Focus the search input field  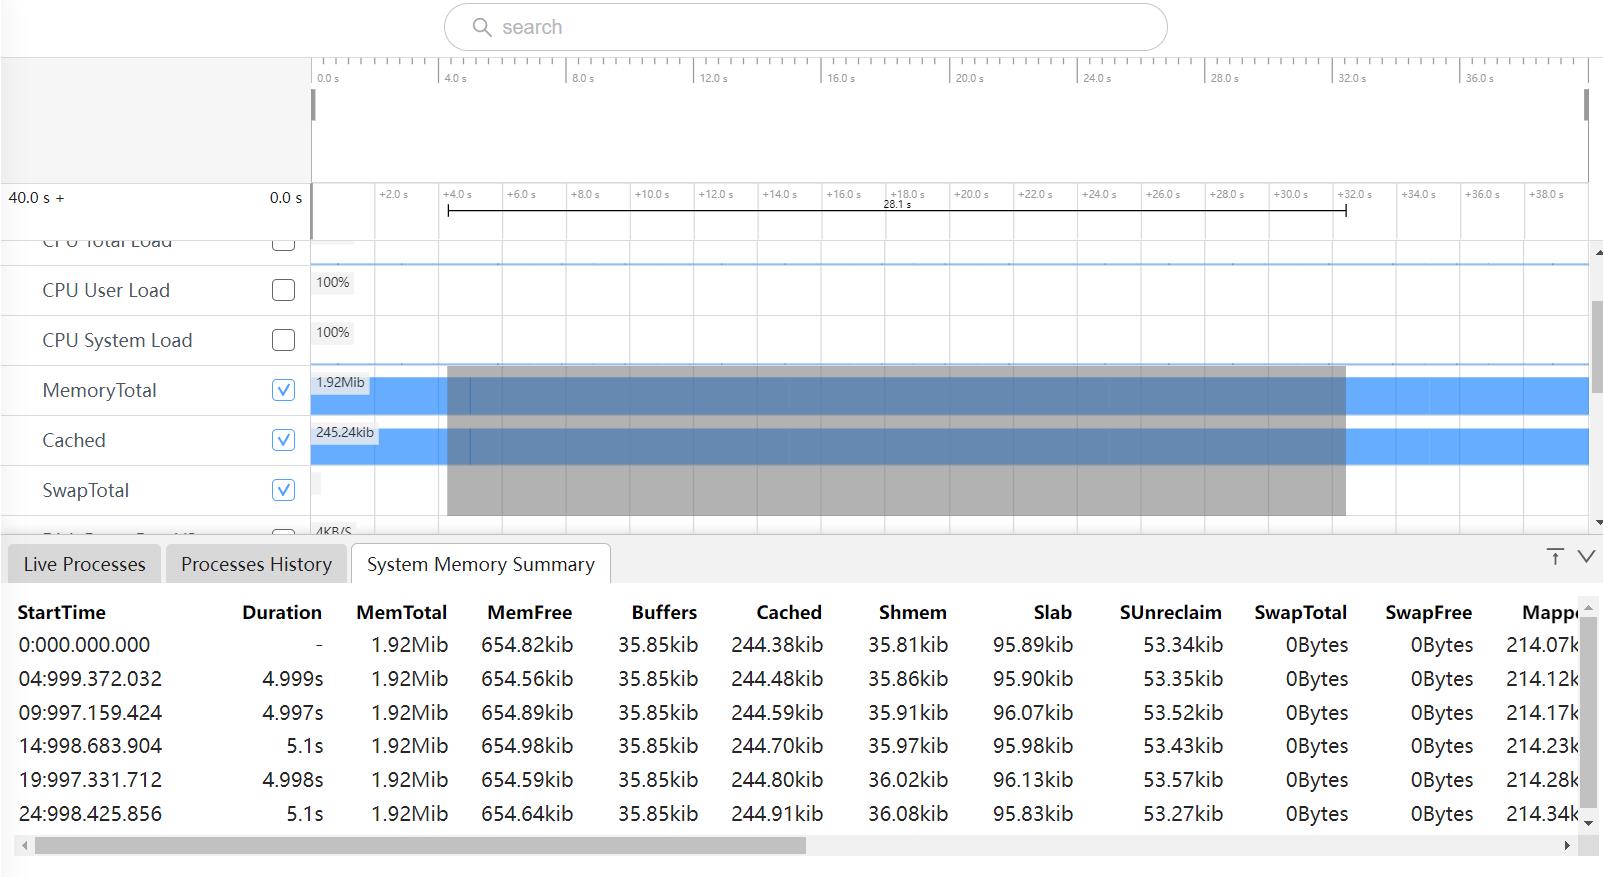point(820,27)
